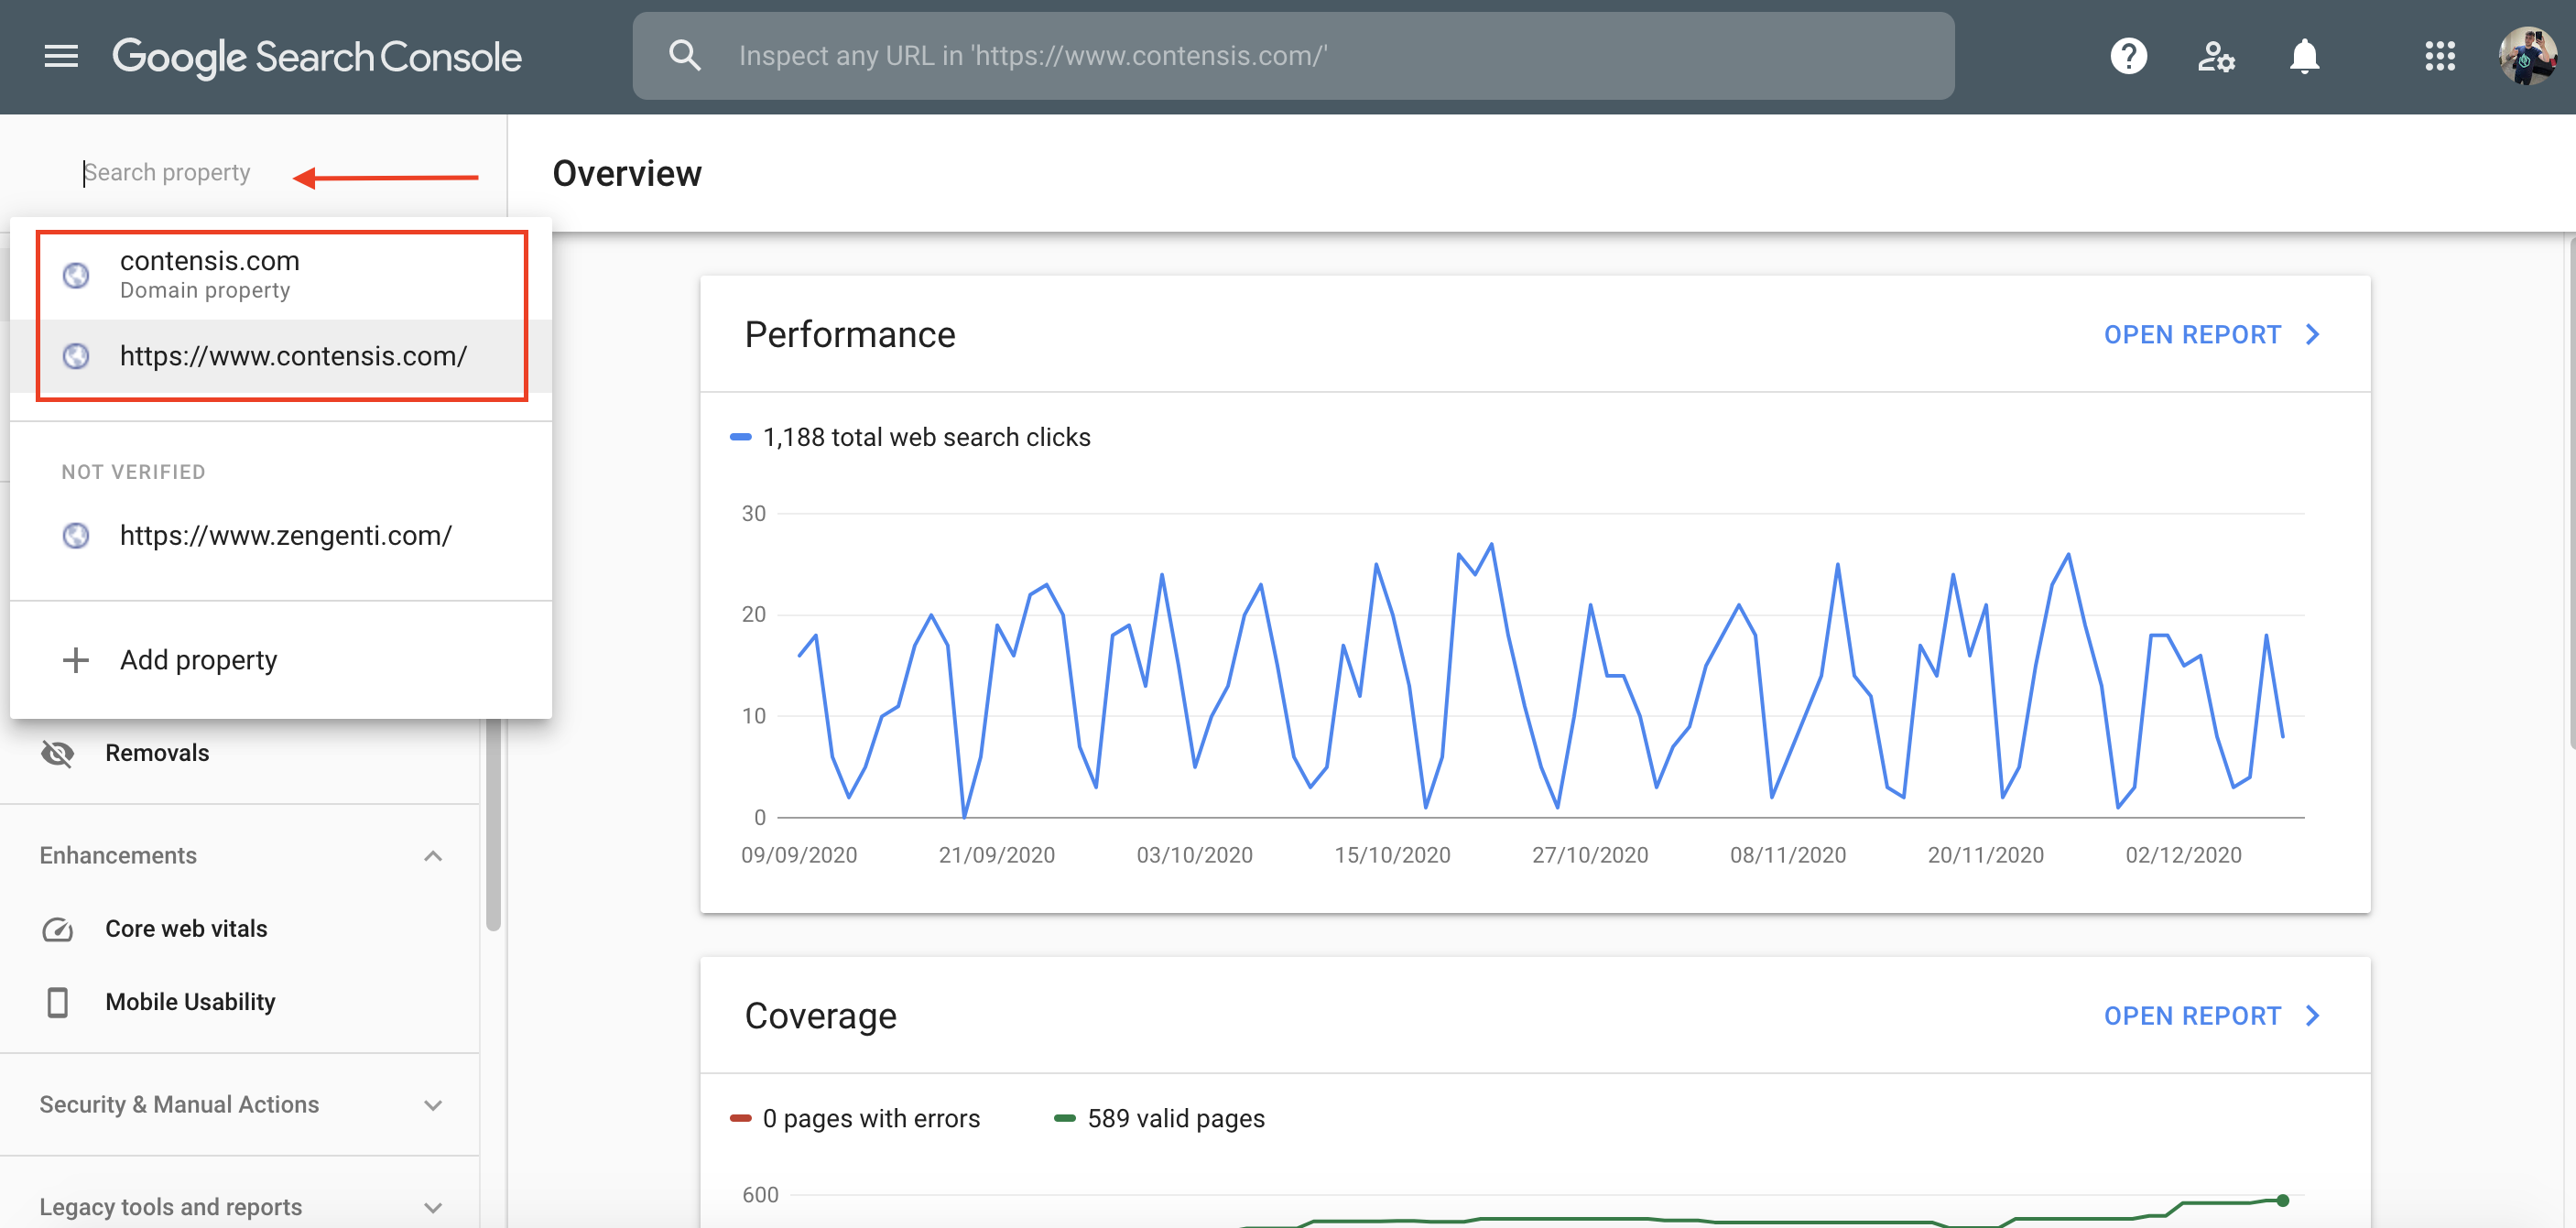Click the plus icon for Add property

(76, 660)
